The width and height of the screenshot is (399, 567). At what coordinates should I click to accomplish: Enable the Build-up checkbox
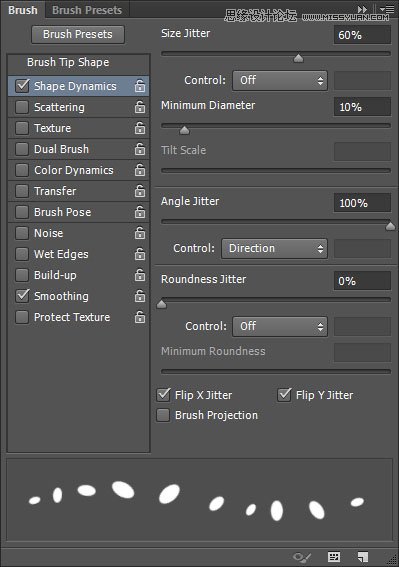(22, 275)
